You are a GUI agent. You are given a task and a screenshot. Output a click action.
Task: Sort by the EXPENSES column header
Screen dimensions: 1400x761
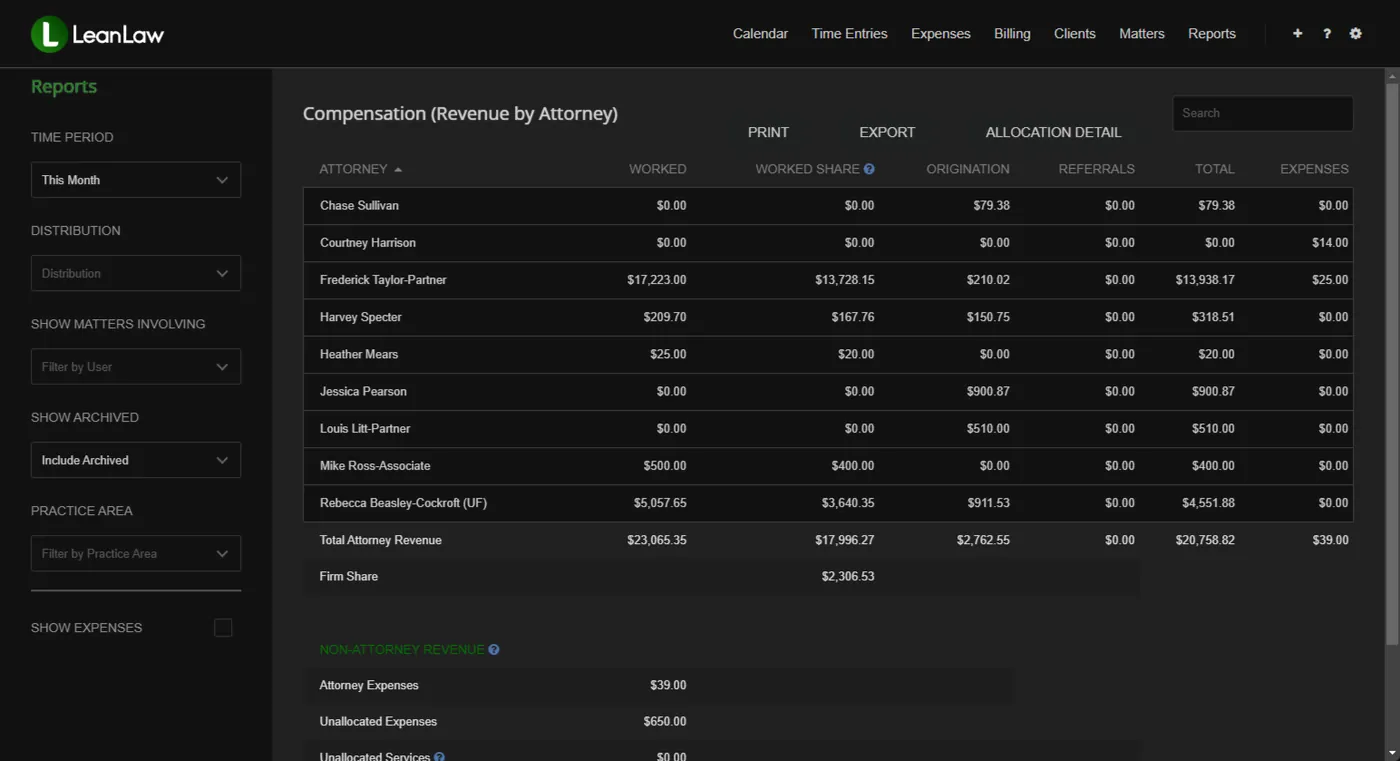point(1314,169)
